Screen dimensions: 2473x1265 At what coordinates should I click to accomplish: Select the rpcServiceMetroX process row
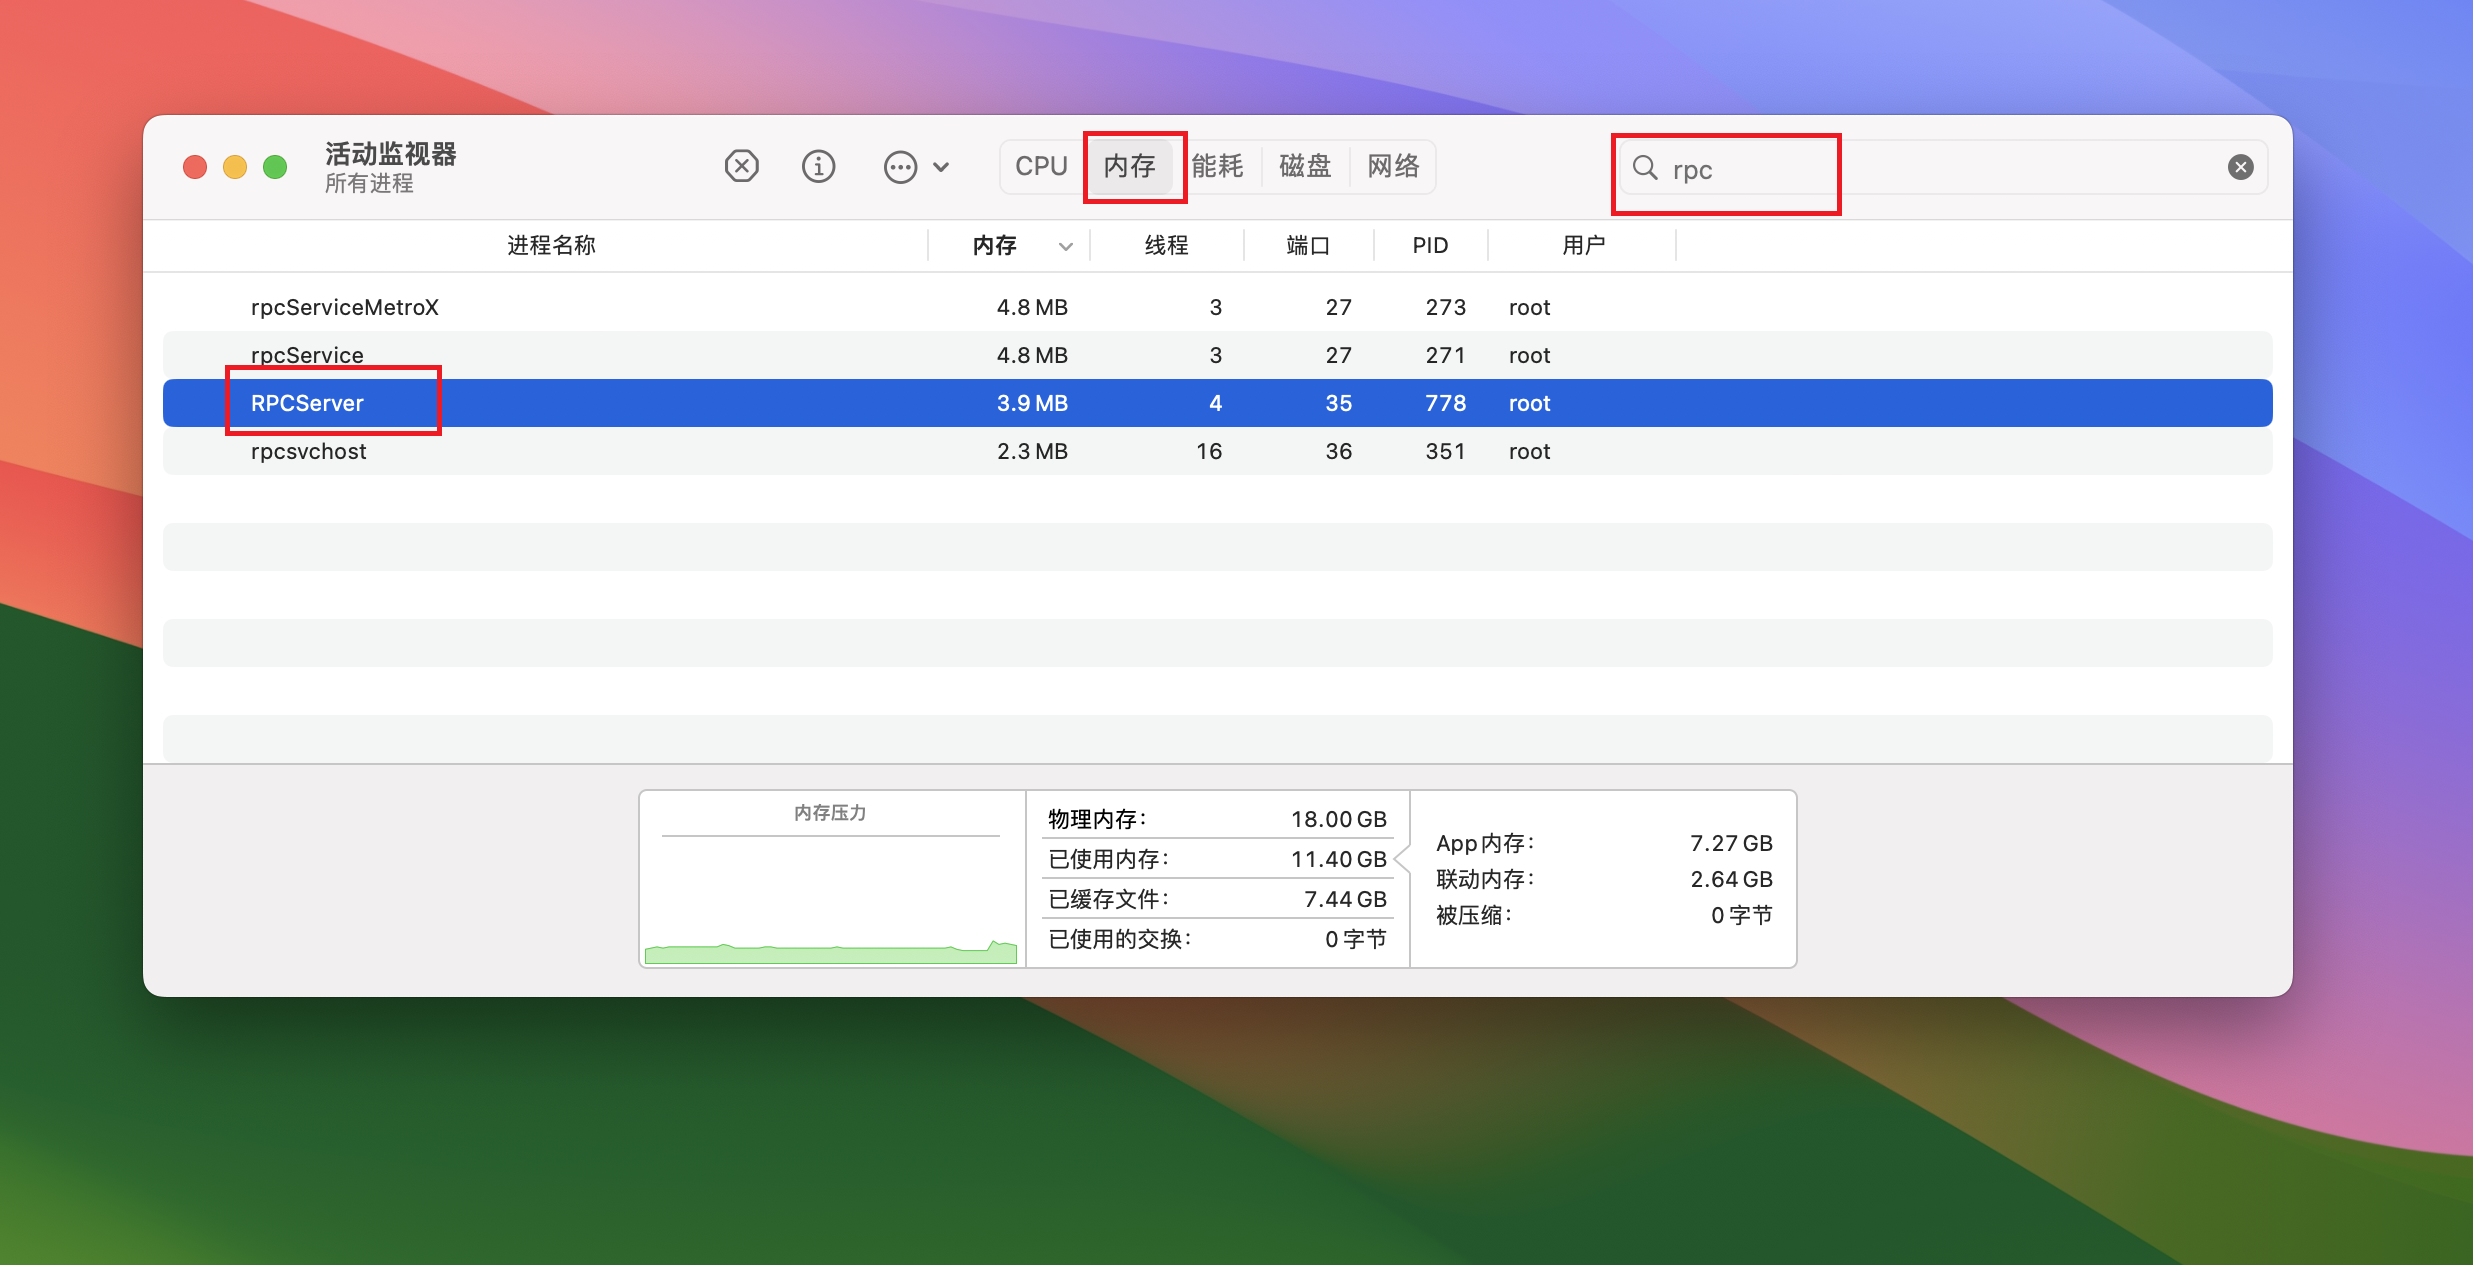[x=345, y=307]
